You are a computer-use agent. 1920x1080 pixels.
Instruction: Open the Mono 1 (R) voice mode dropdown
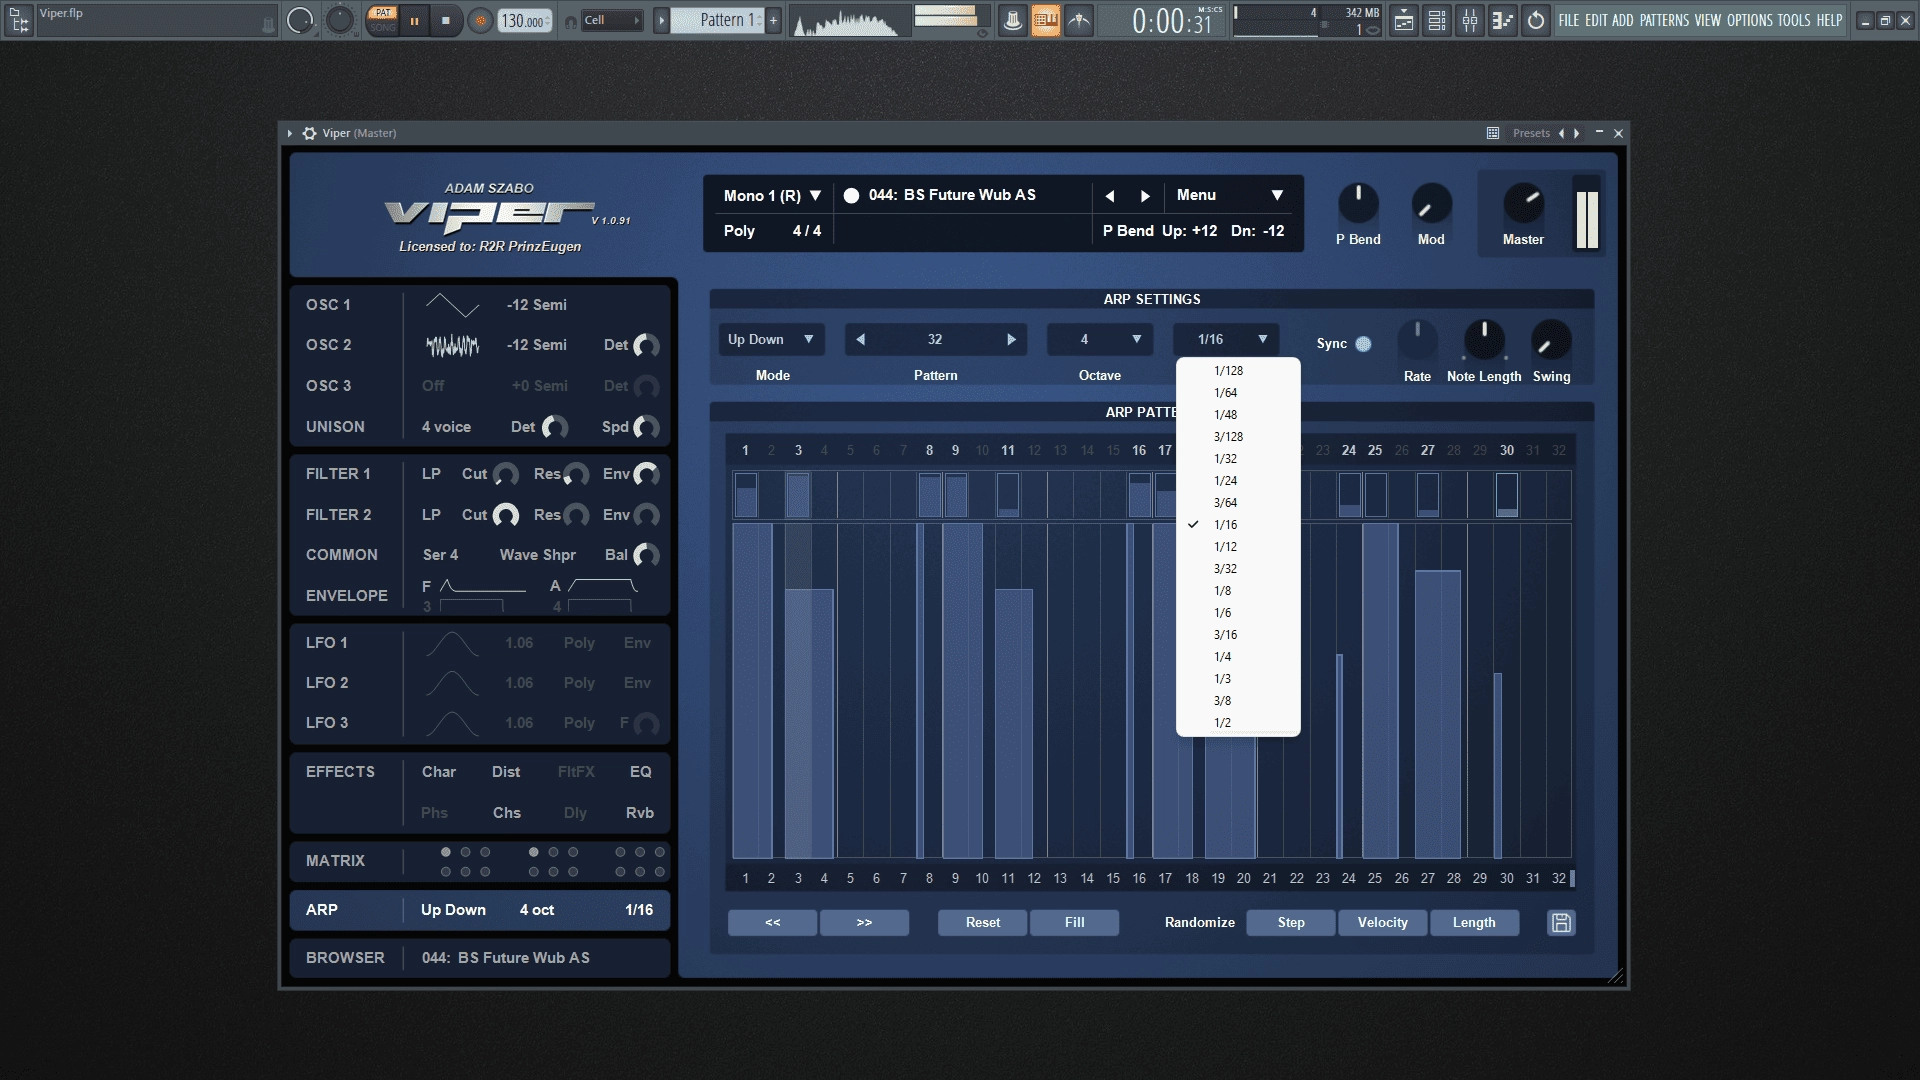[772, 195]
